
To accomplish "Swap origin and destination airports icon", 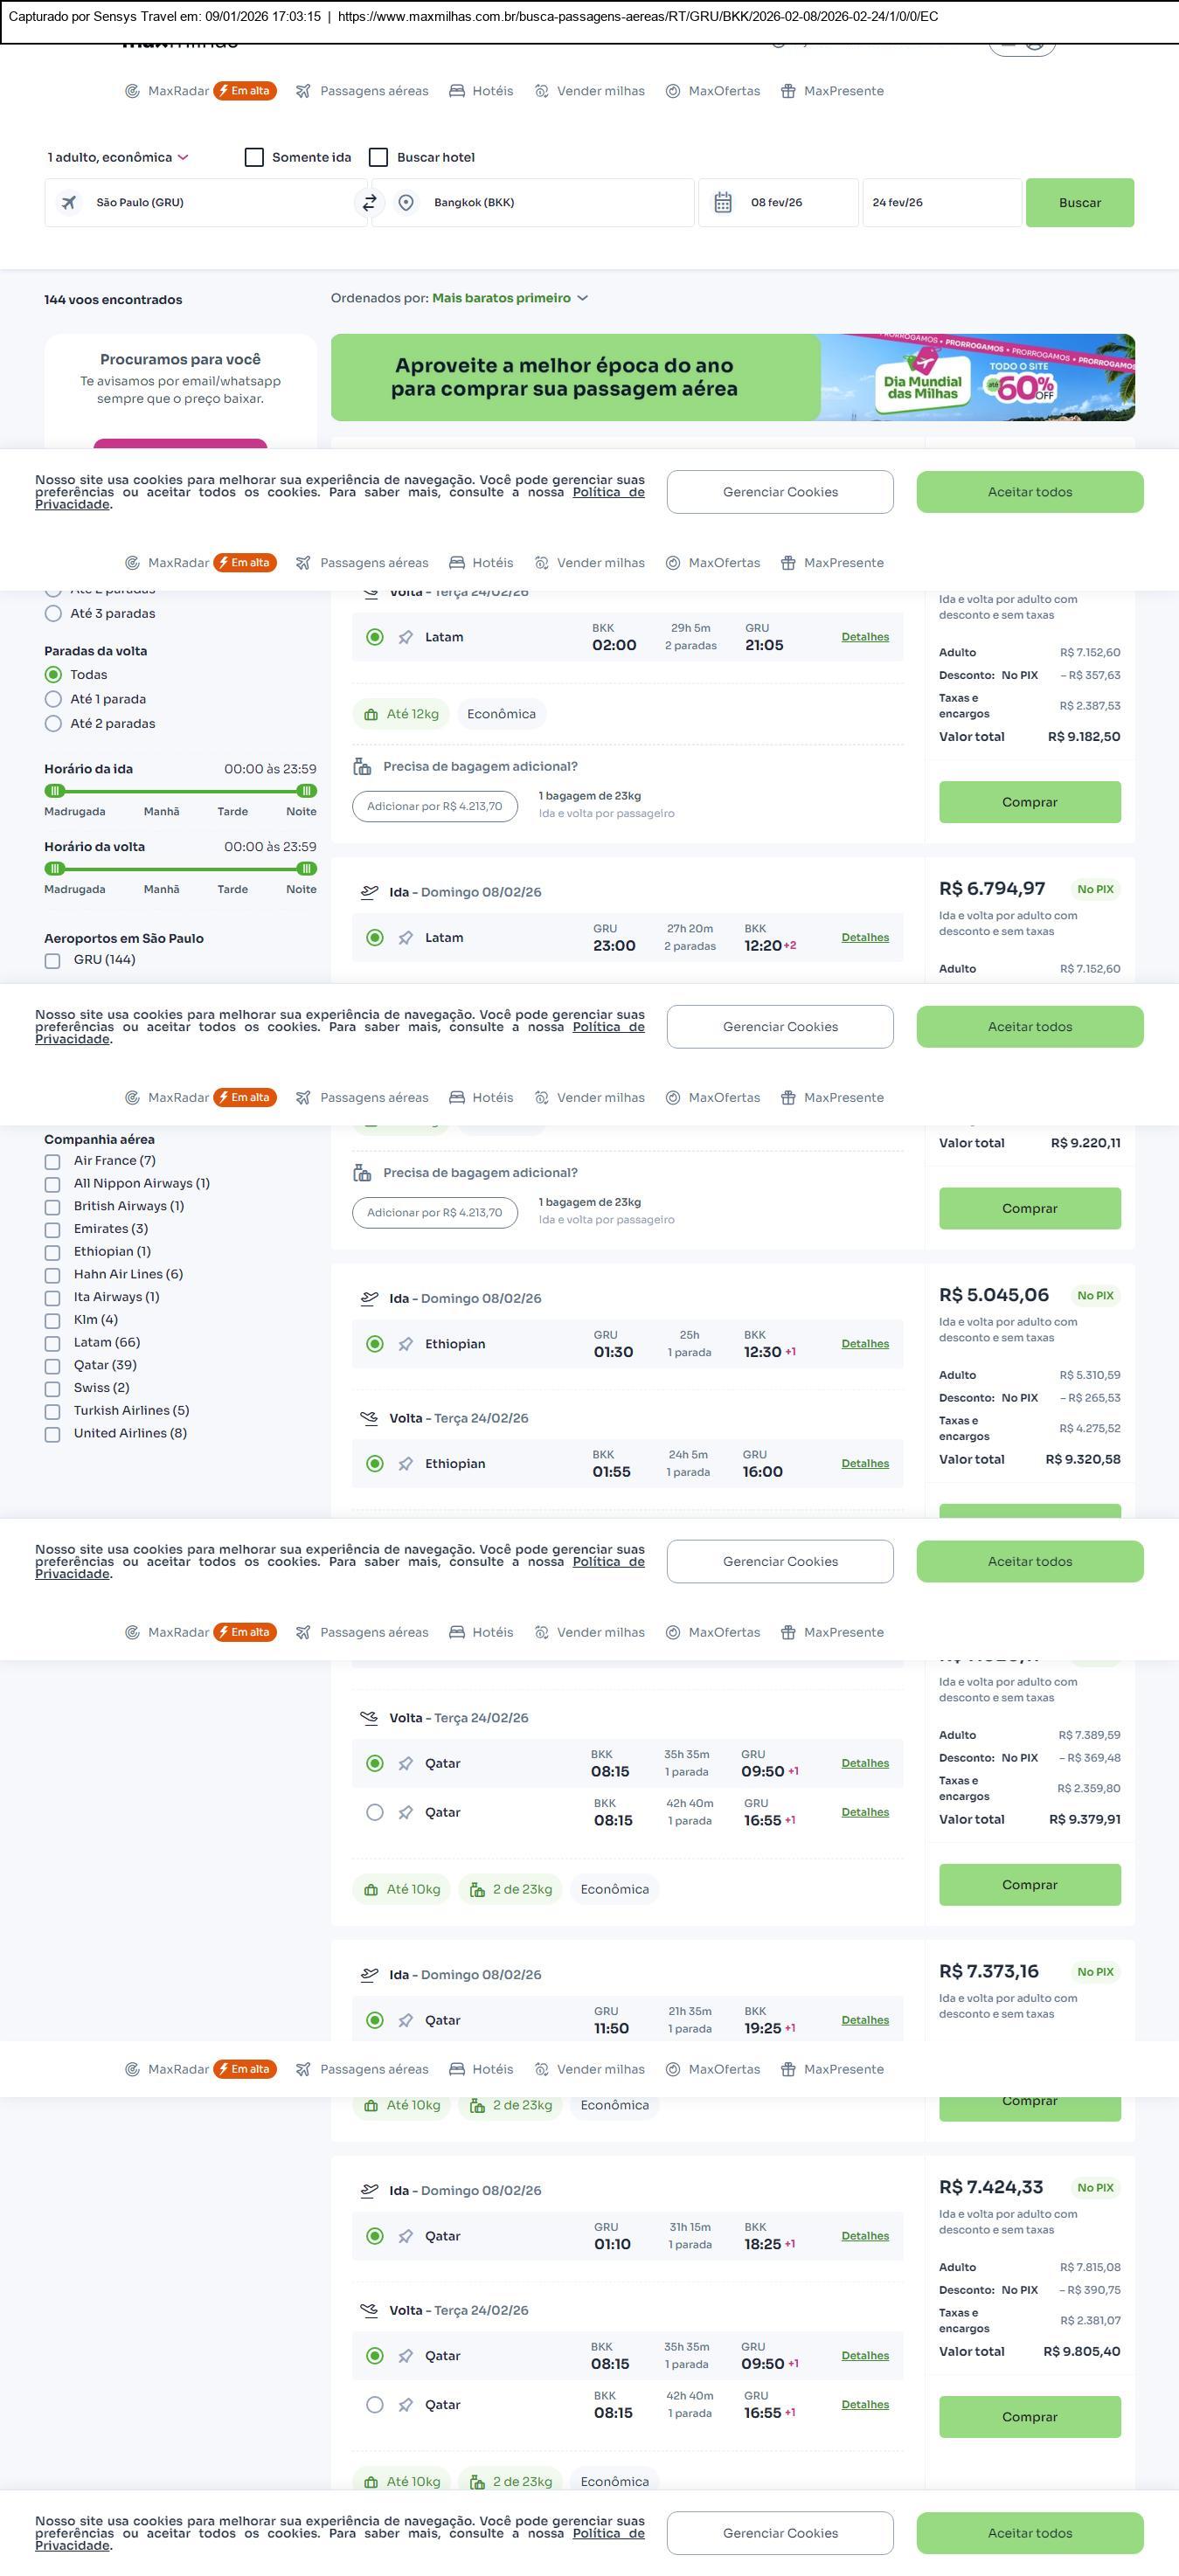I will point(369,203).
